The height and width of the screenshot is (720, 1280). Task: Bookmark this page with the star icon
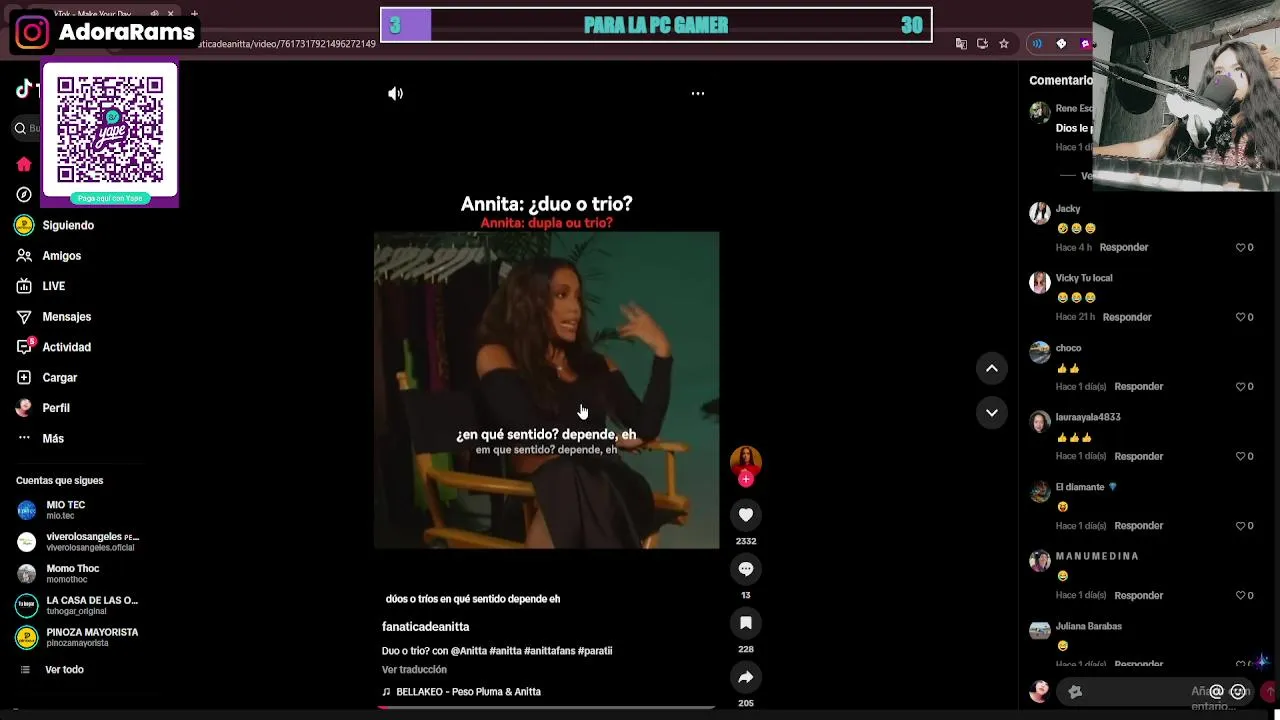click(1004, 44)
